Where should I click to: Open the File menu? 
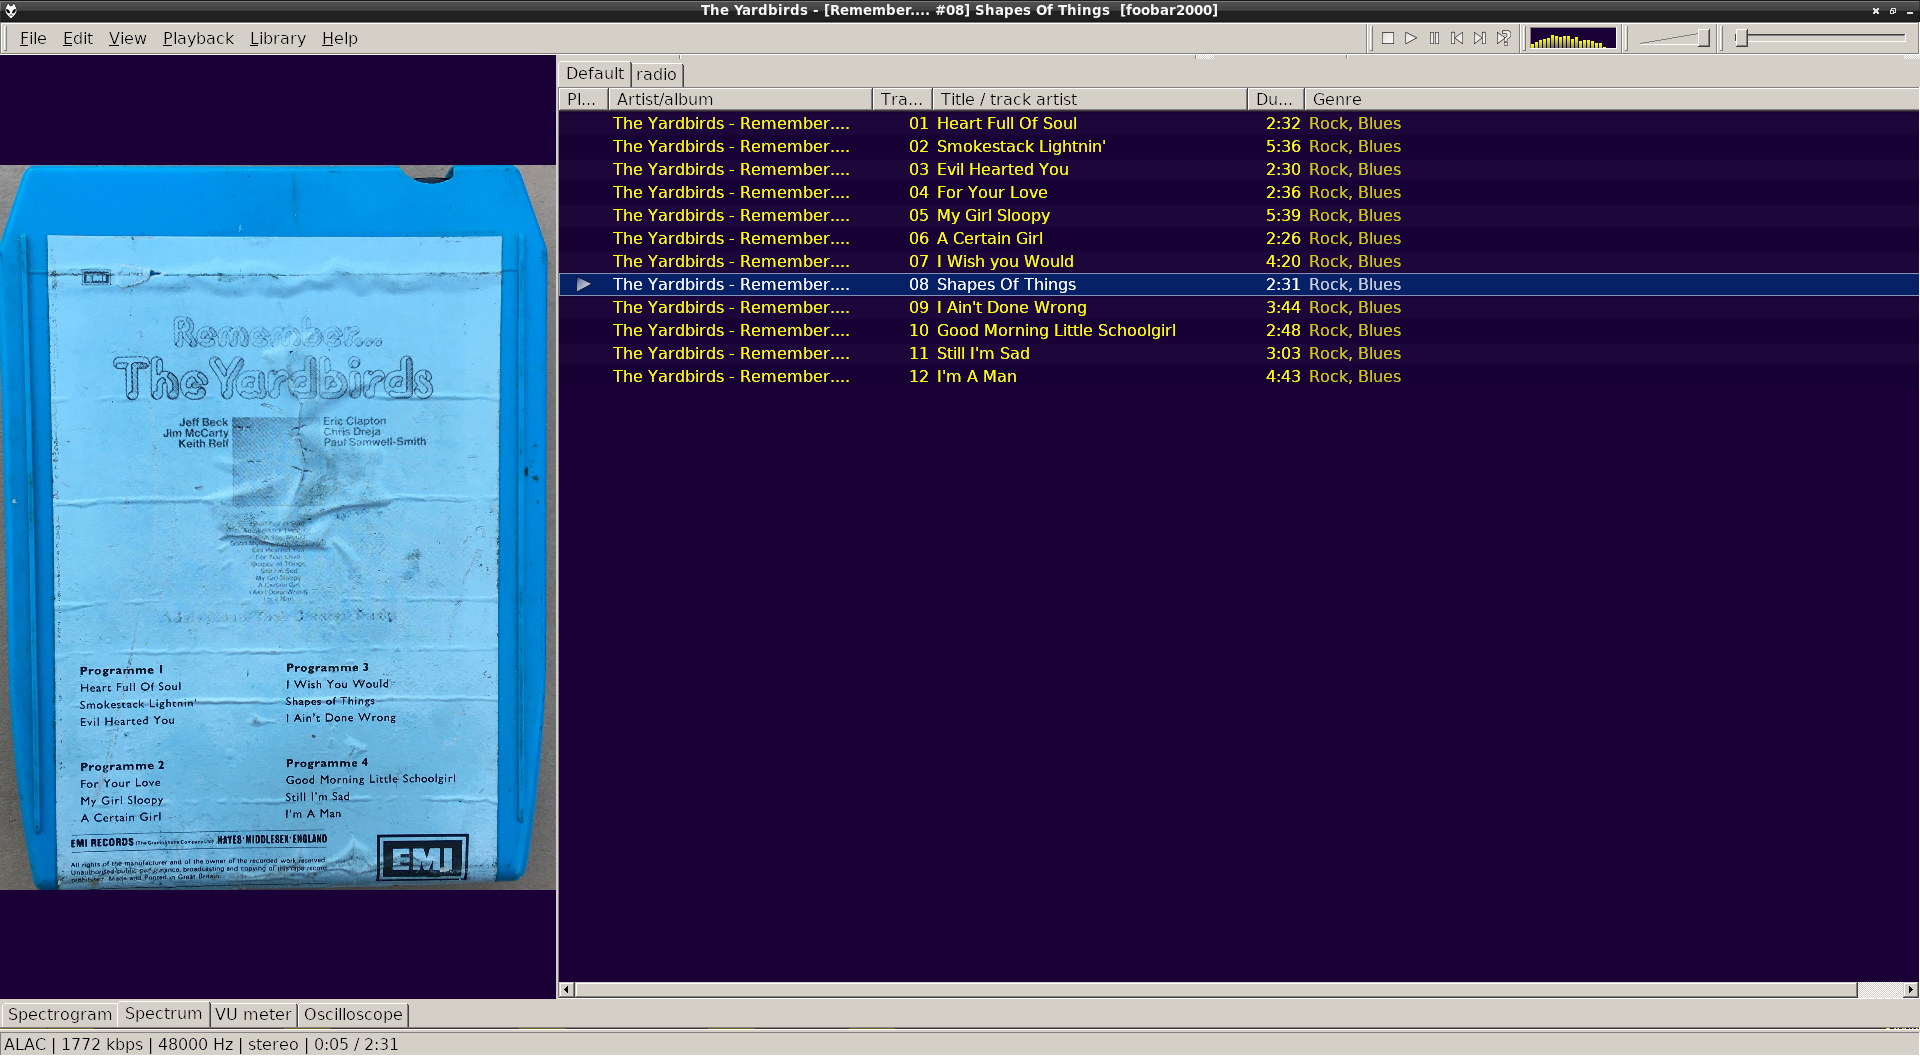pyautogui.click(x=33, y=38)
